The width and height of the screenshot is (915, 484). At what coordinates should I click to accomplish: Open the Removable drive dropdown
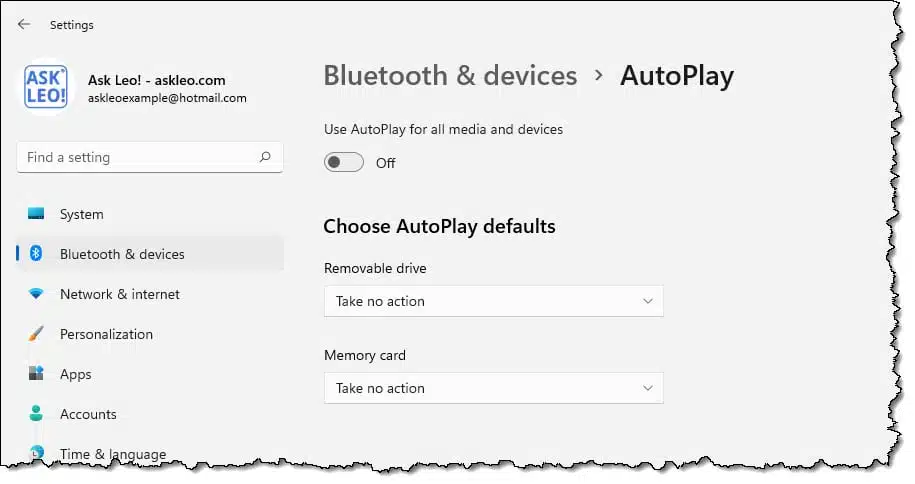pyautogui.click(x=494, y=301)
